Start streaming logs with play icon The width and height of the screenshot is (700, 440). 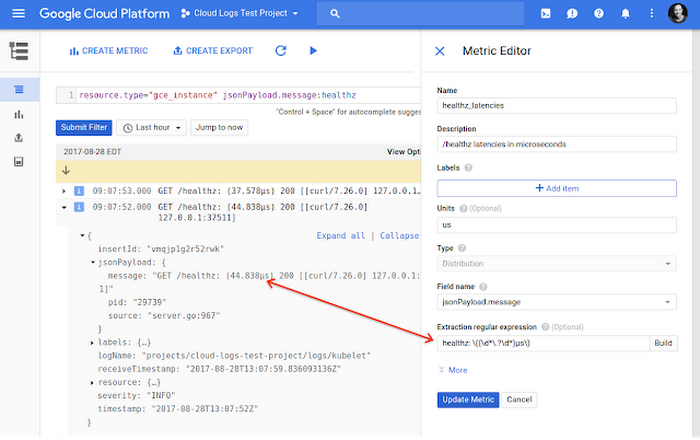point(313,51)
